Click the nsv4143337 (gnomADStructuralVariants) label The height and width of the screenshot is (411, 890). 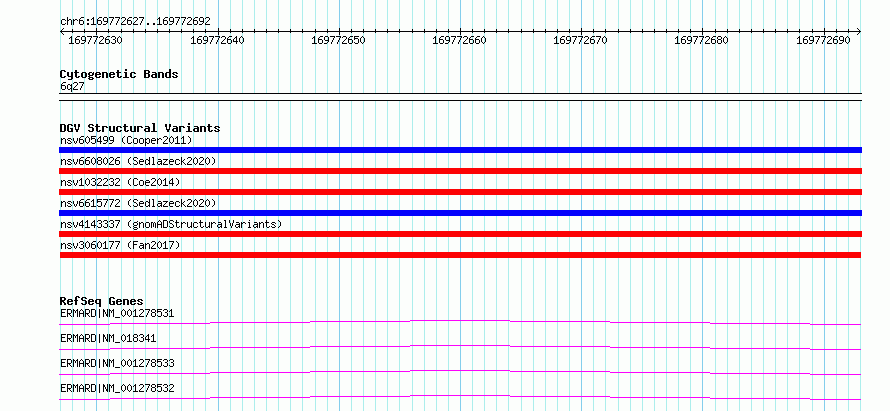click(x=171, y=224)
